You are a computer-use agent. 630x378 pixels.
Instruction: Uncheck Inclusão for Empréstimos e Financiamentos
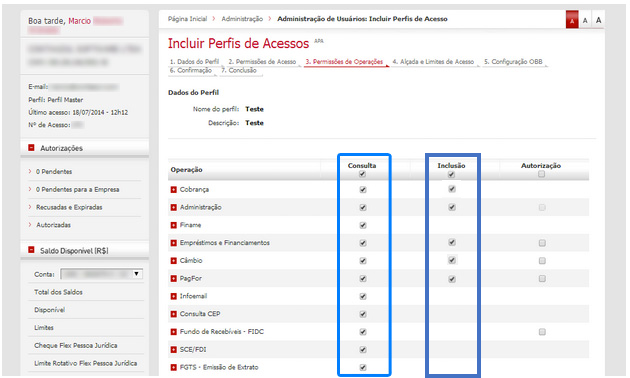pyautogui.click(x=452, y=242)
